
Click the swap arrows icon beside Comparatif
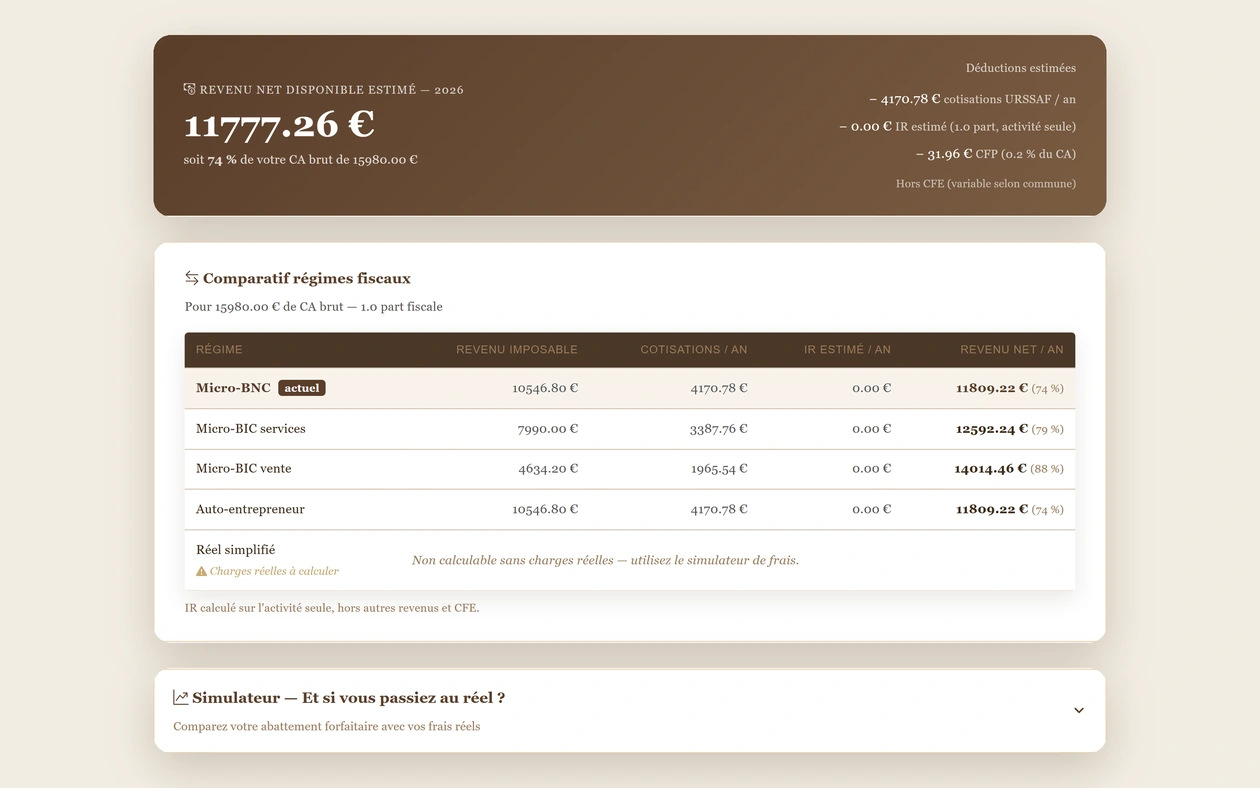pyautogui.click(x=192, y=278)
